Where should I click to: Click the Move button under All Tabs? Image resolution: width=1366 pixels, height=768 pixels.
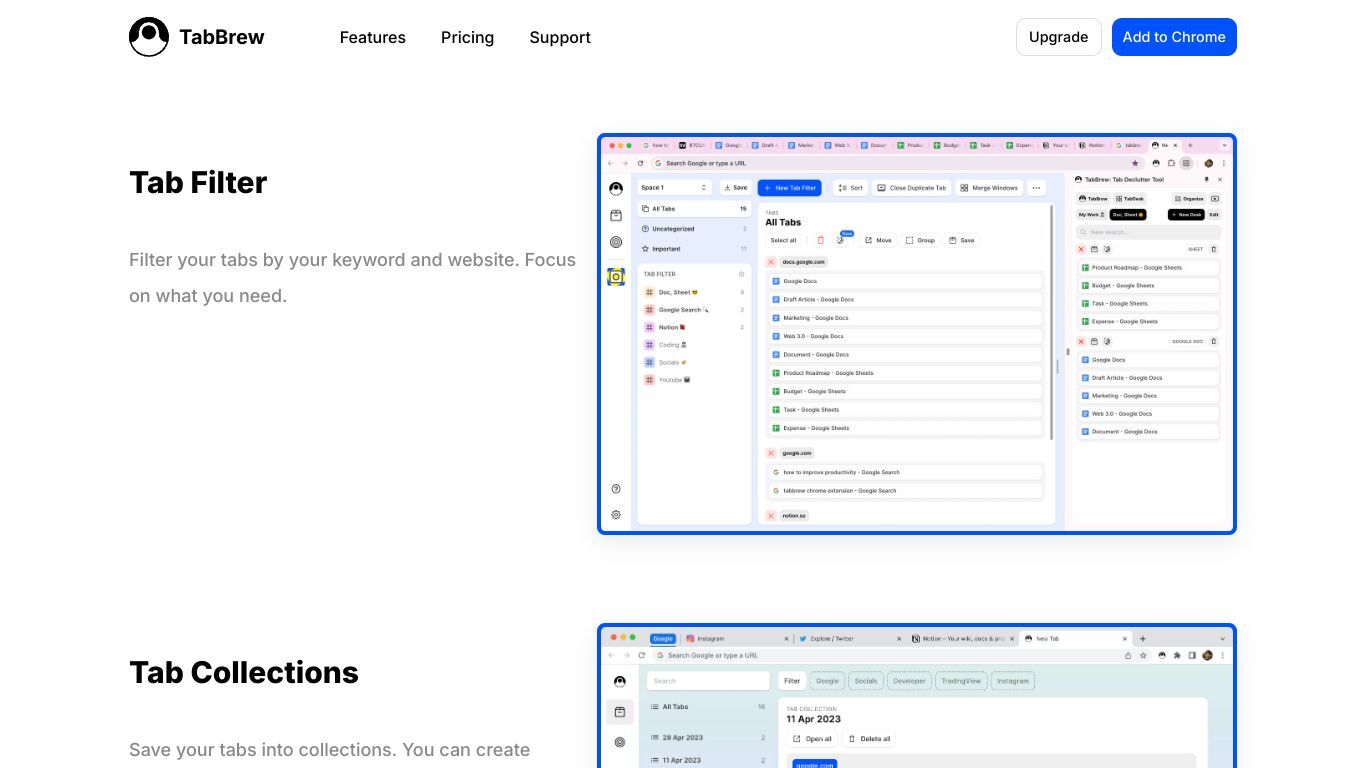[x=878, y=240]
